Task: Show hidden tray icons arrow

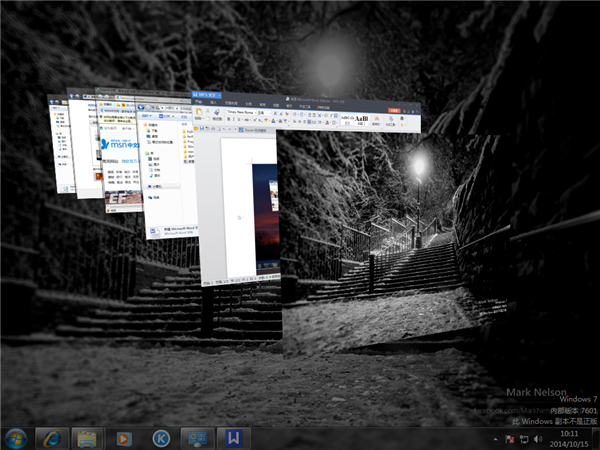Action: pos(496,438)
